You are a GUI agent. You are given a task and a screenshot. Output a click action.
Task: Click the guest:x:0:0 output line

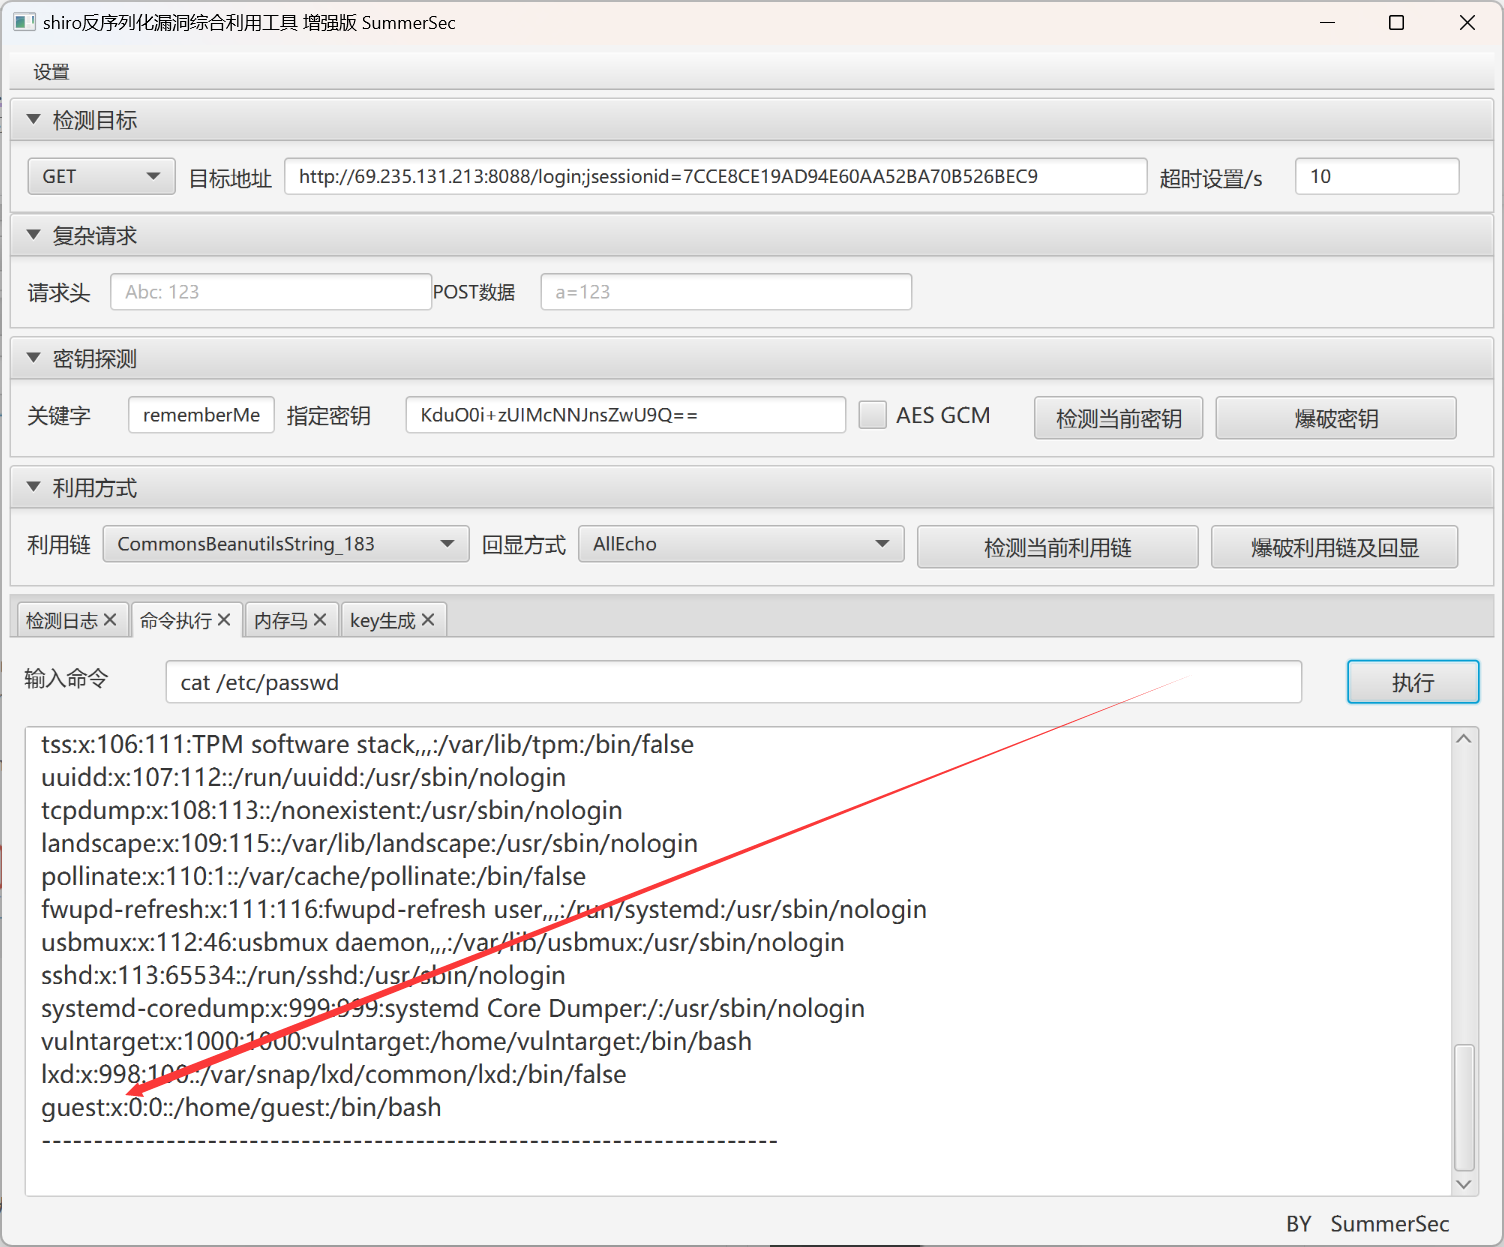tap(241, 1107)
